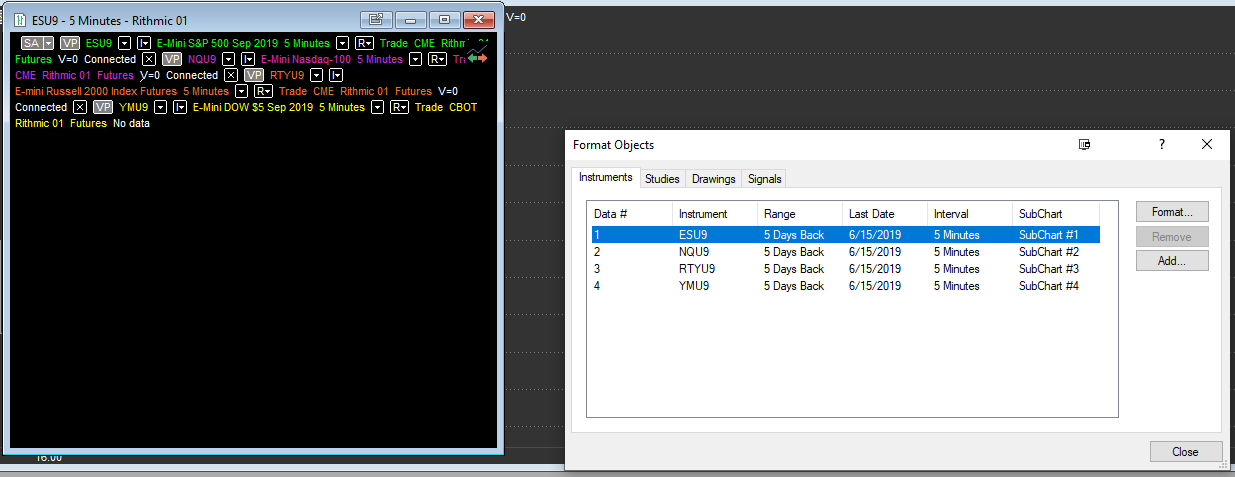Open the interval dropdown after Russell 2000 5 Minutes
The height and width of the screenshot is (477, 1235).
pyautogui.click(x=241, y=91)
